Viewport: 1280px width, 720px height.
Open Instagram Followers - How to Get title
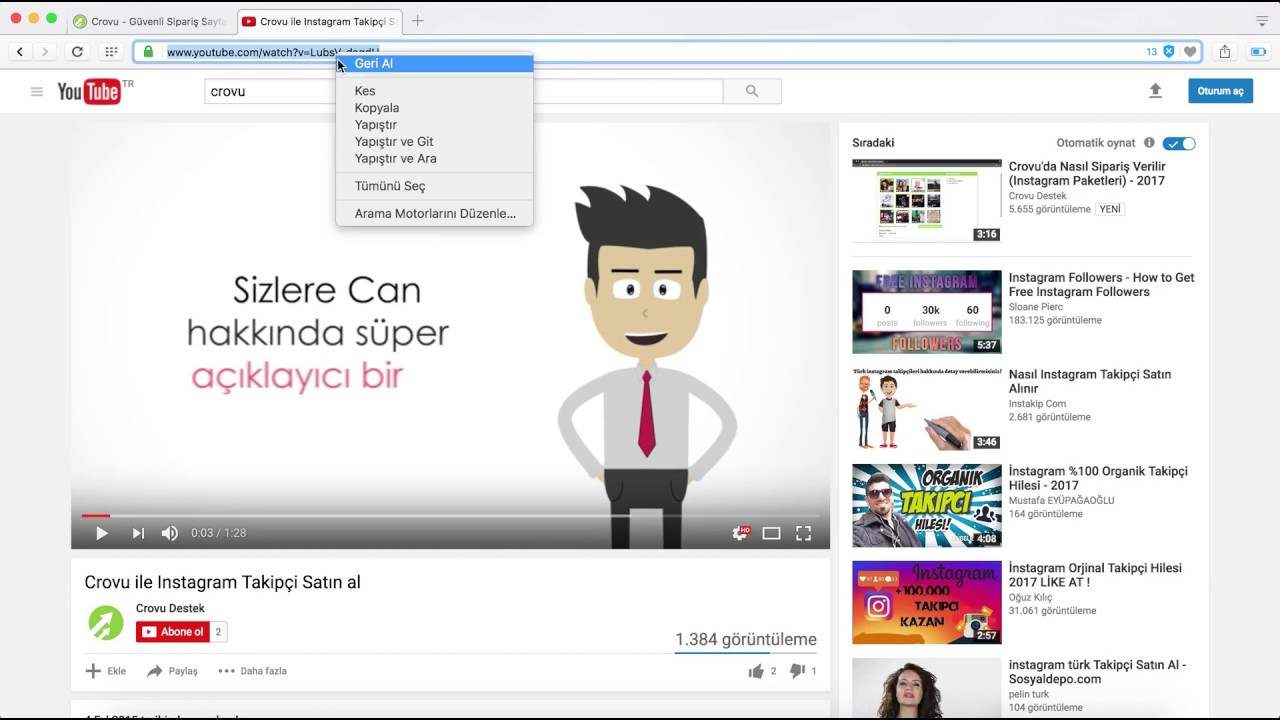(1101, 285)
